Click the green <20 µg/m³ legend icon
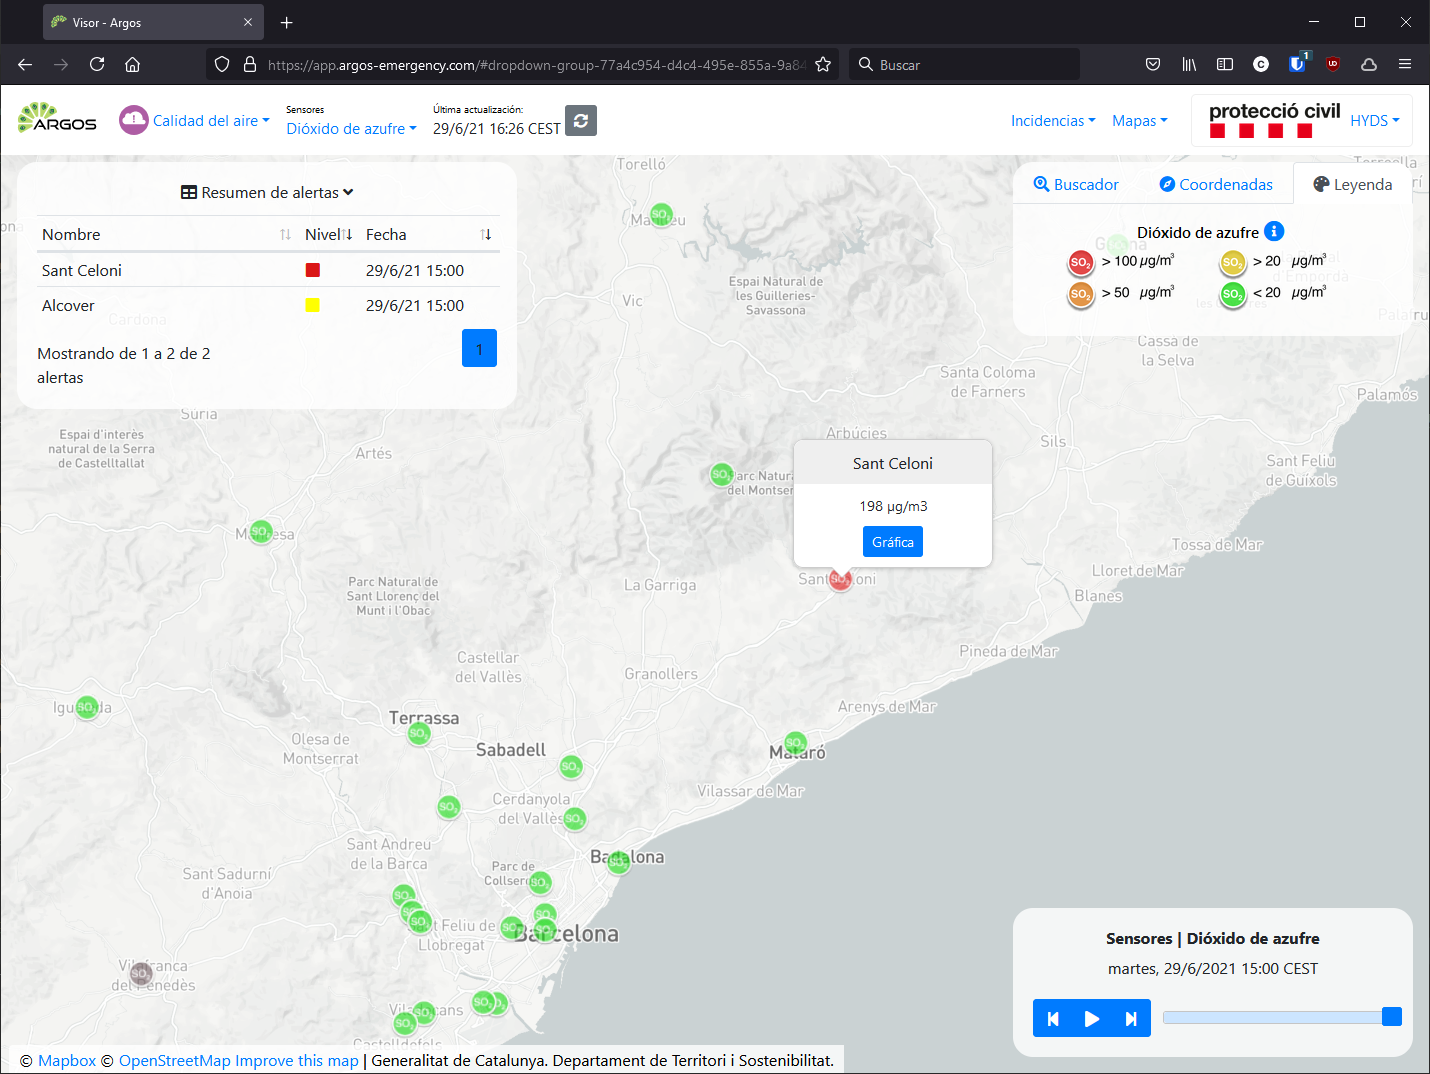The width and height of the screenshot is (1430, 1074). (x=1232, y=295)
